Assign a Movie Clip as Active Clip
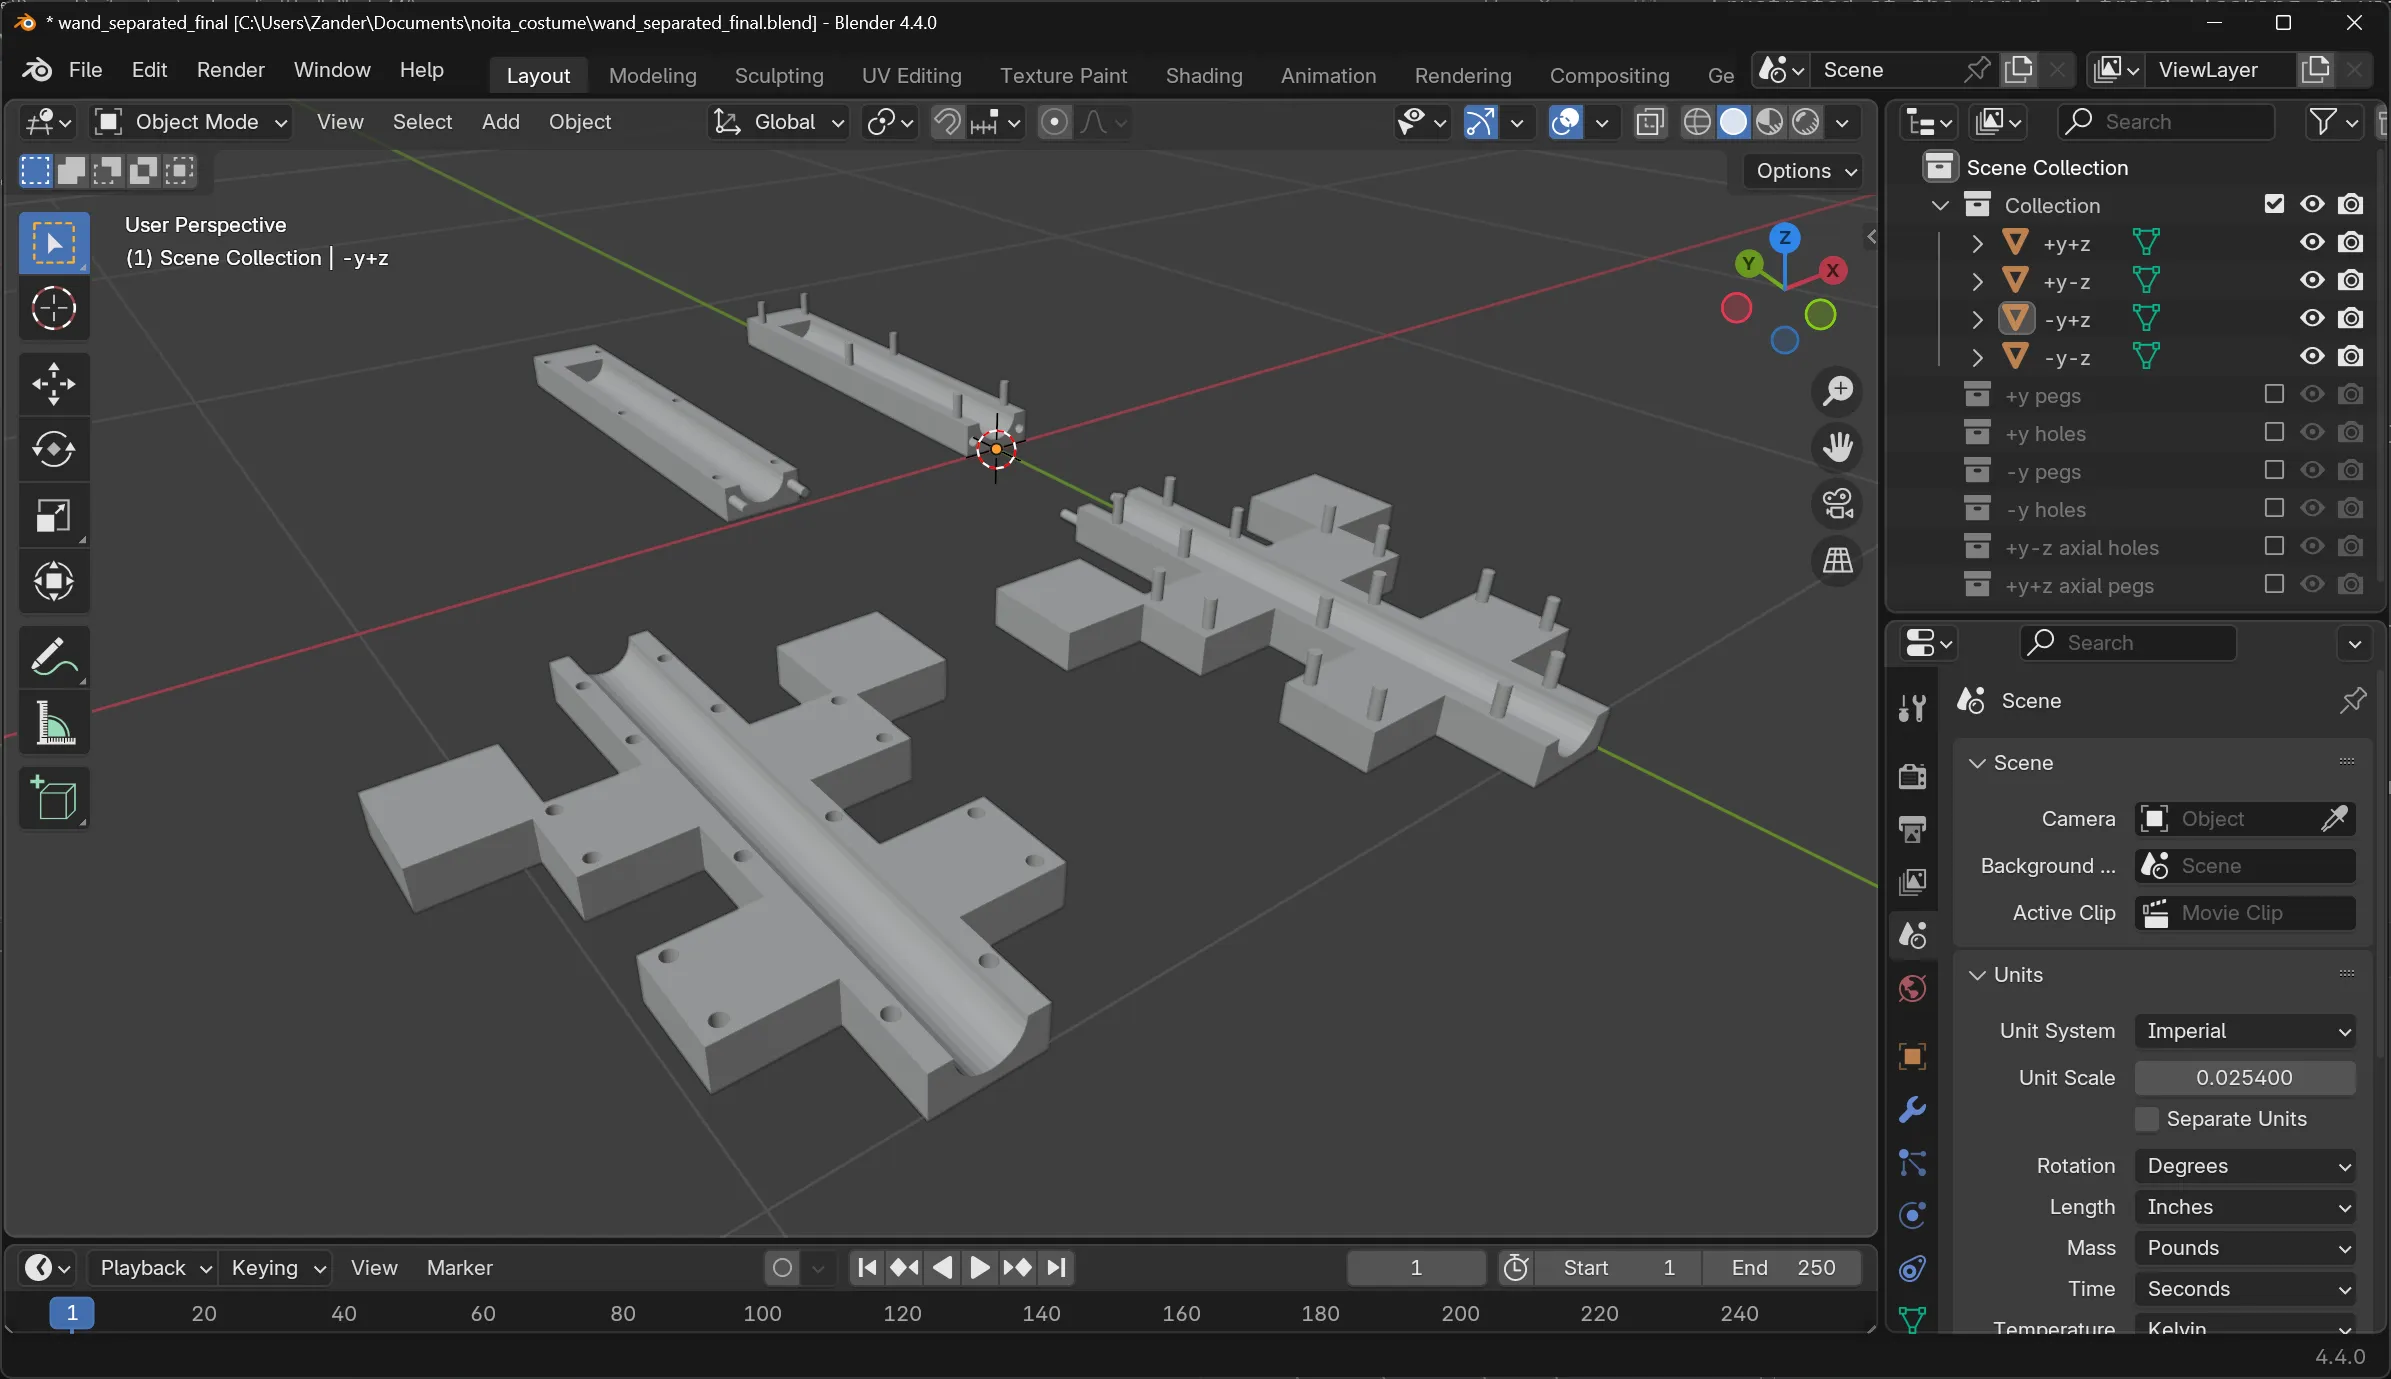The height and width of the screenshot is (1379, 2391). 2243,913
